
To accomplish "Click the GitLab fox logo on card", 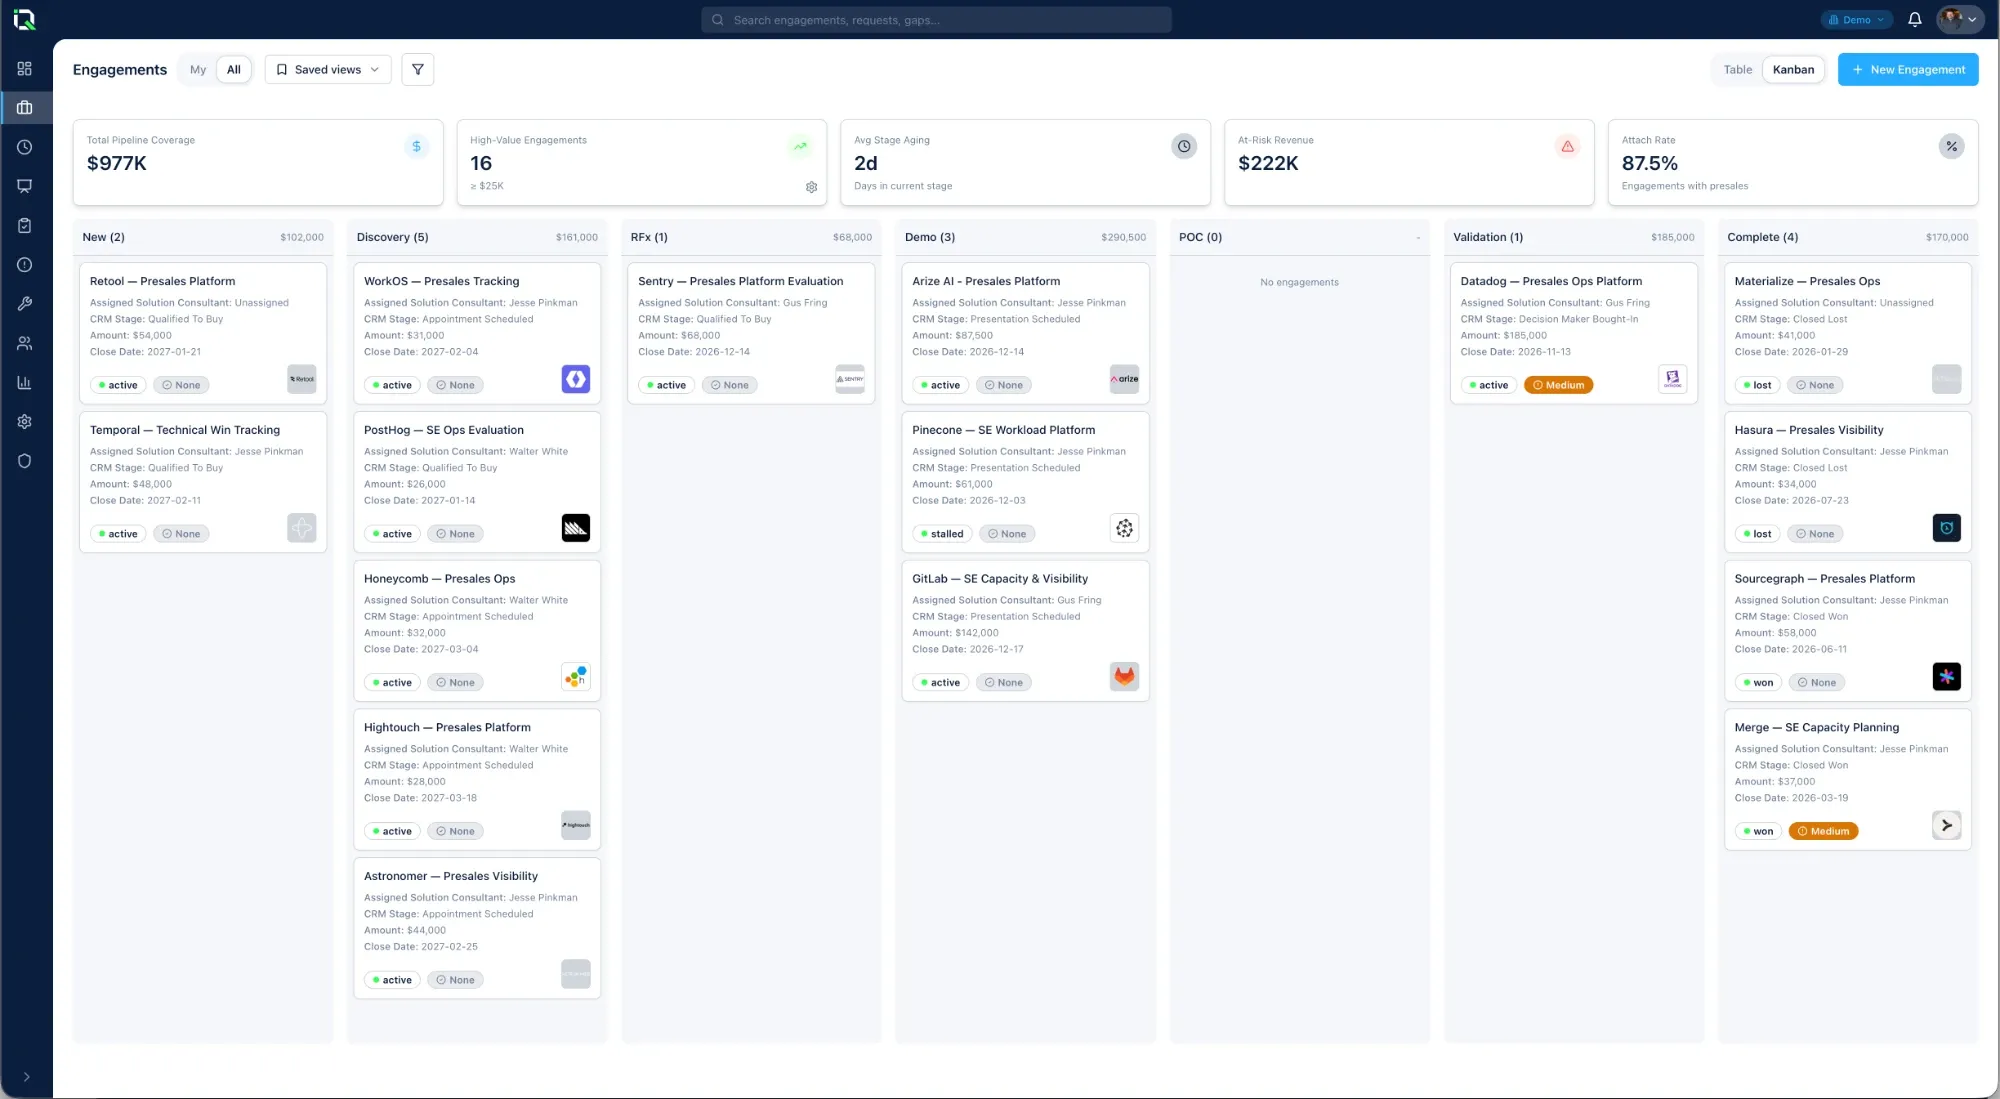I will [1125, 677].
